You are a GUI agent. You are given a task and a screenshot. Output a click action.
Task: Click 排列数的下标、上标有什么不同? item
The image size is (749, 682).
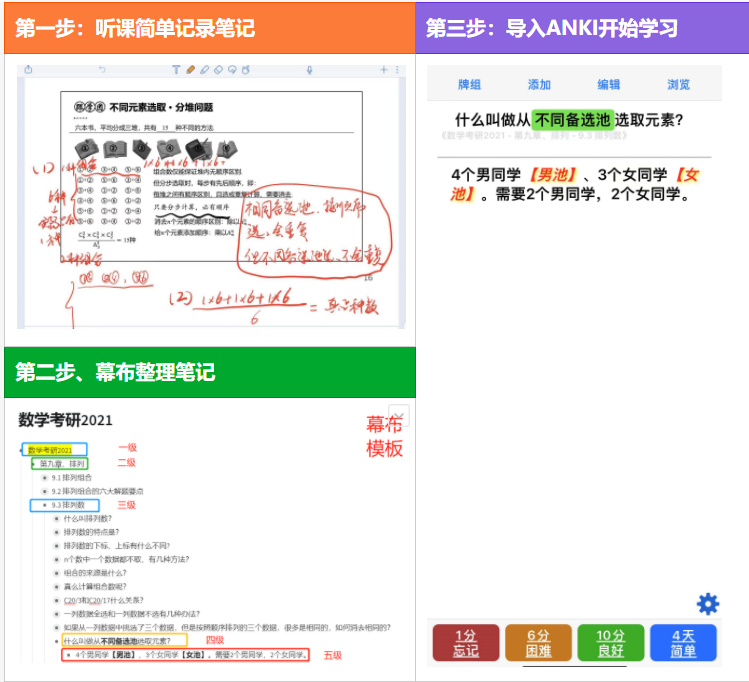[117, 545]
